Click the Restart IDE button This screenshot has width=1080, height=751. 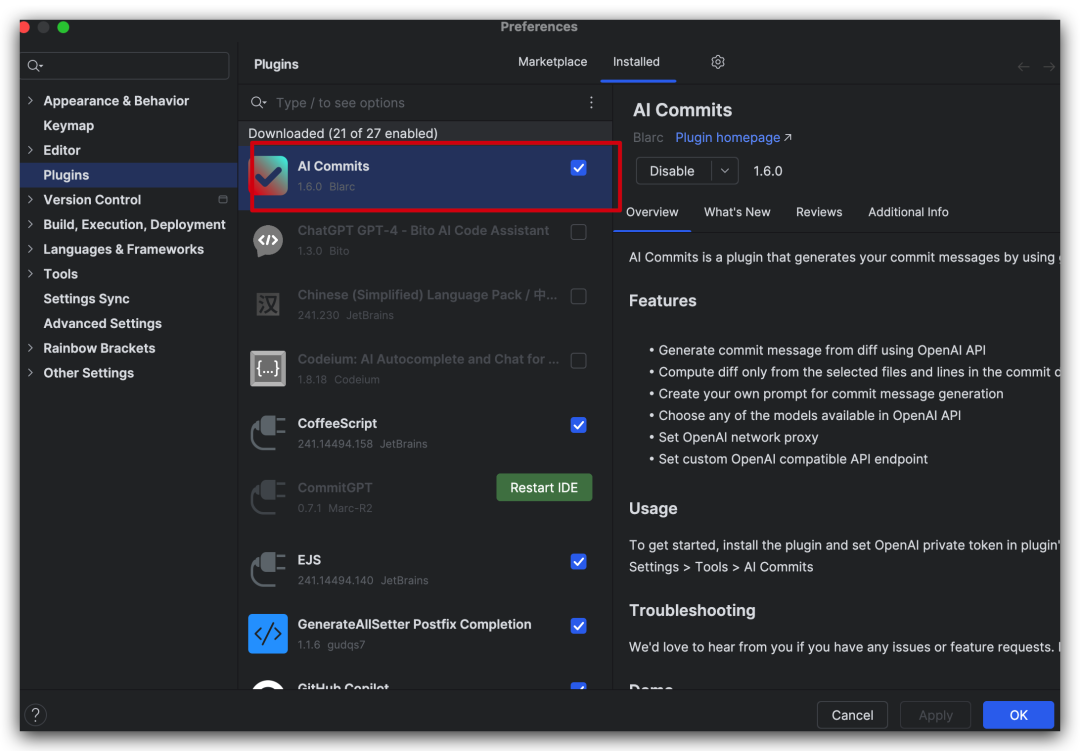click(x=544, y=487)
